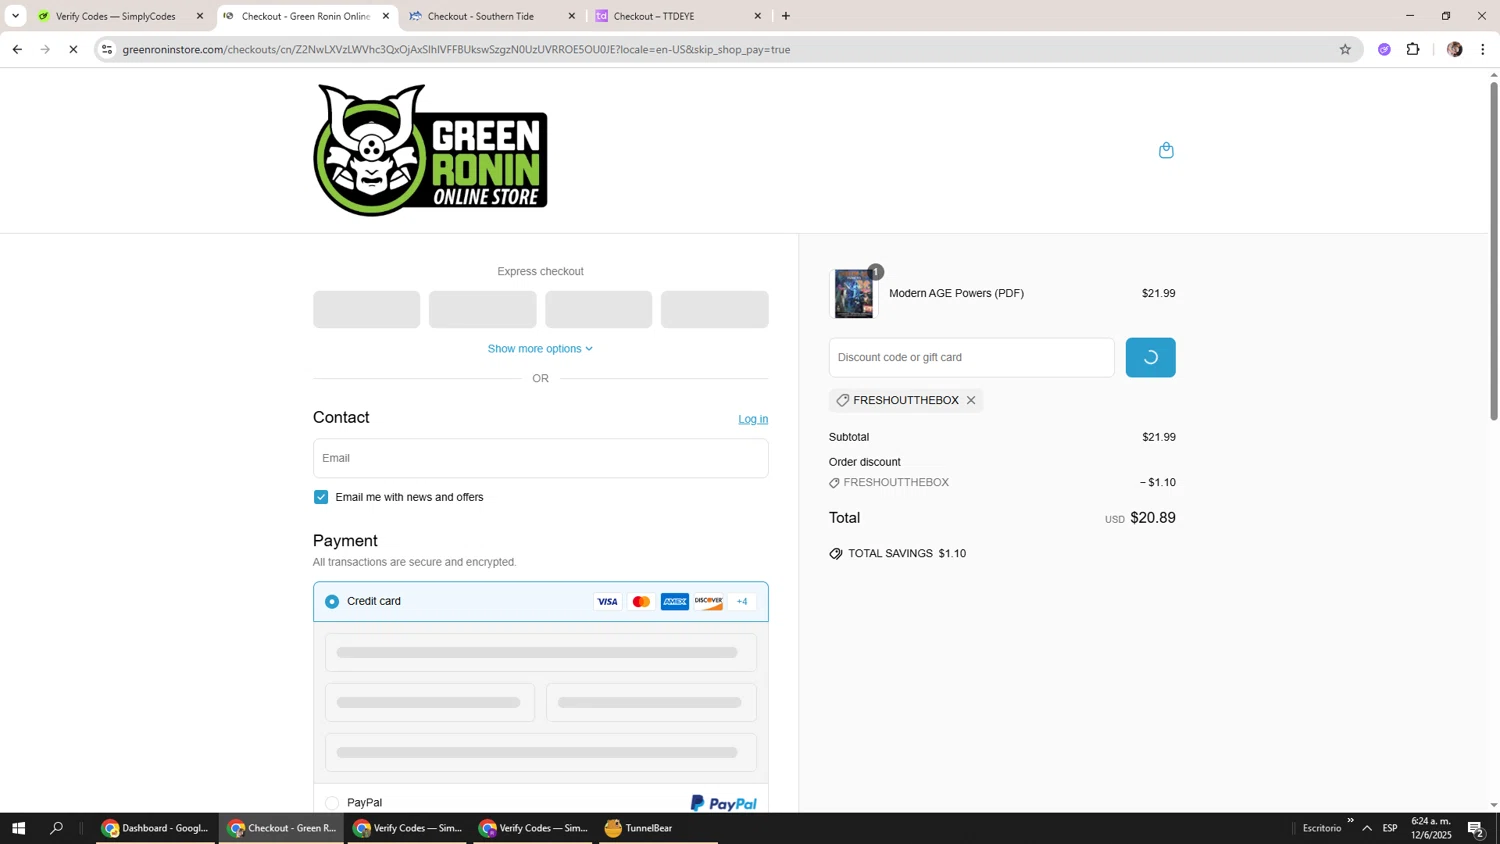Close the Checkout – TTDEYE tab

[758, 16]
